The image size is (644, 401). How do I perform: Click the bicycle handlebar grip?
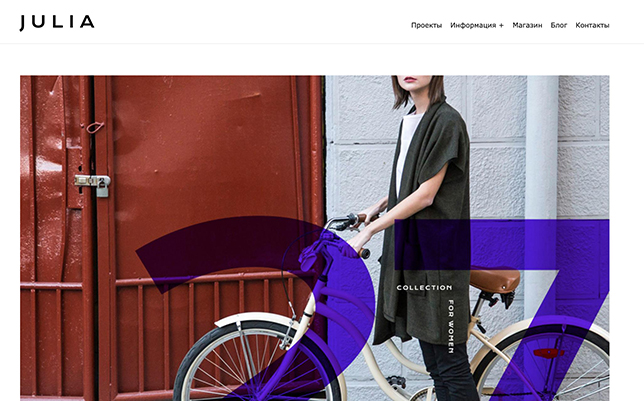364,253
